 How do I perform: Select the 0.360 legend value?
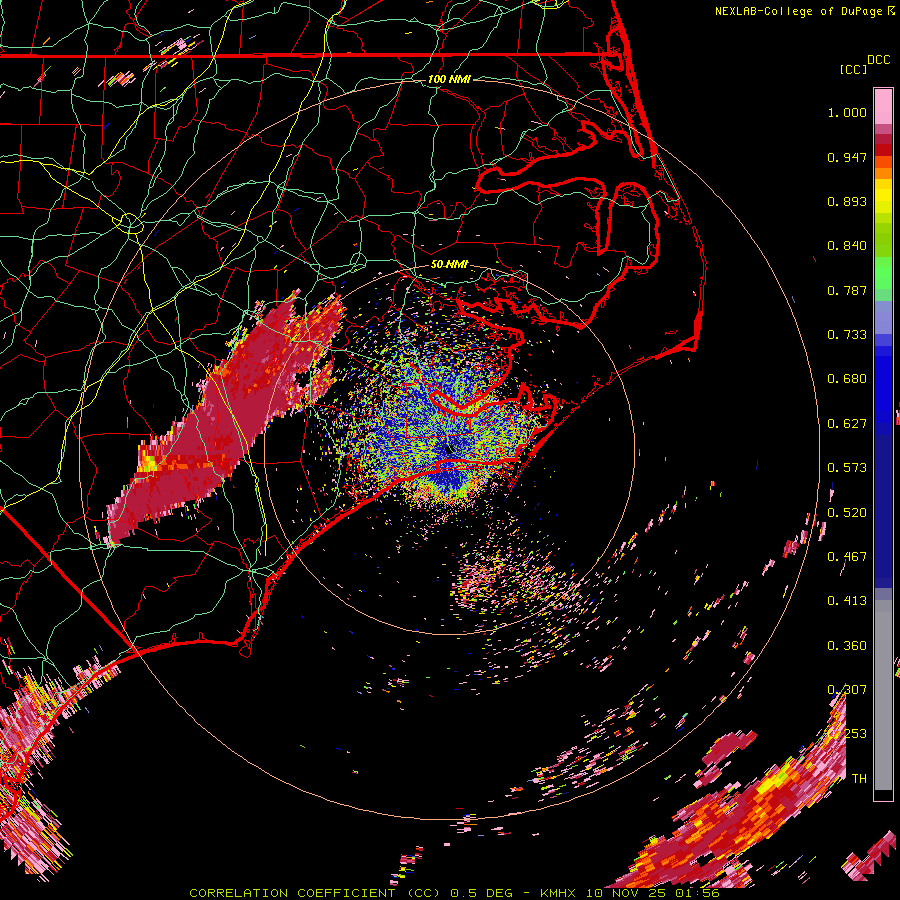click(847, 646)
